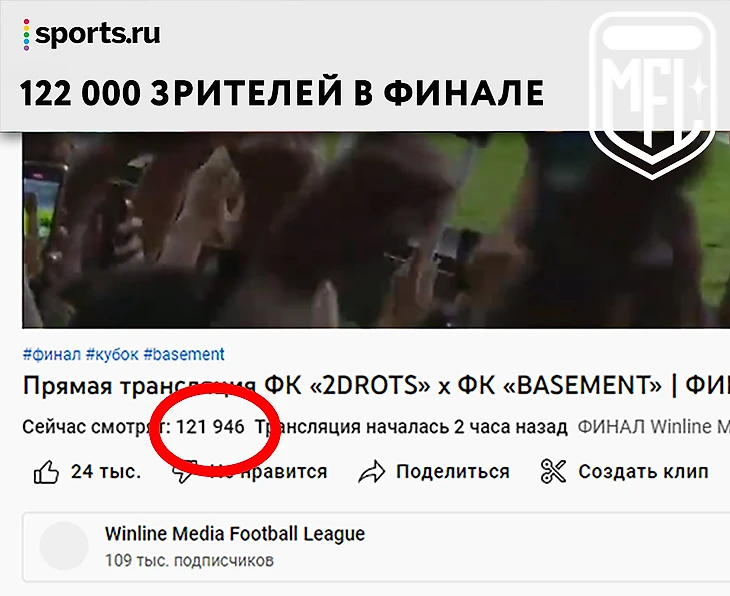Click the 24 тыс. like count
Screen dimensions: 730x596
[x=106, y=472]
